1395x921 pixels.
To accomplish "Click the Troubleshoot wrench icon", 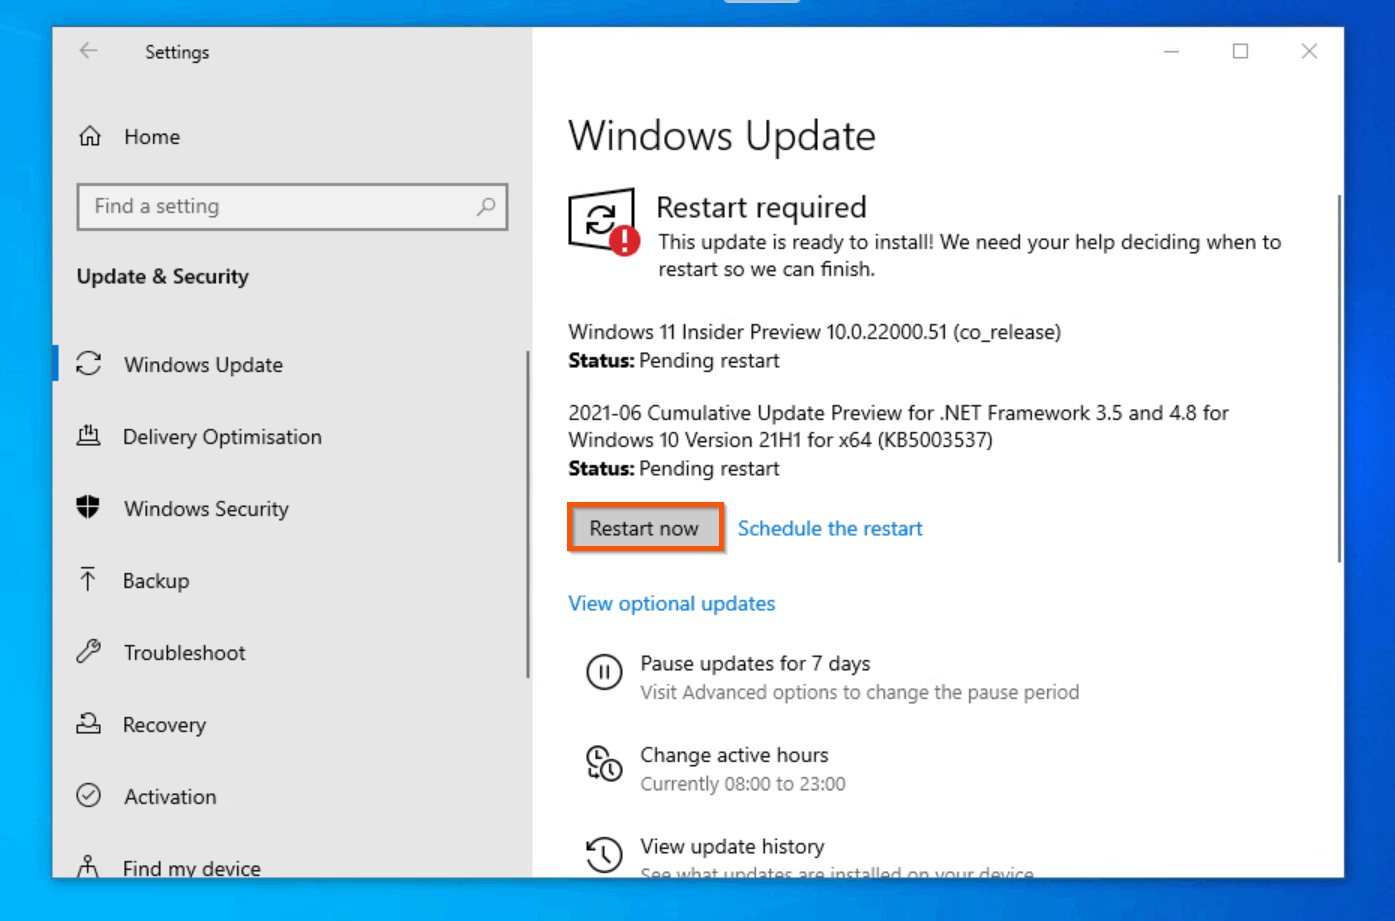I will [x=89, y=652].
